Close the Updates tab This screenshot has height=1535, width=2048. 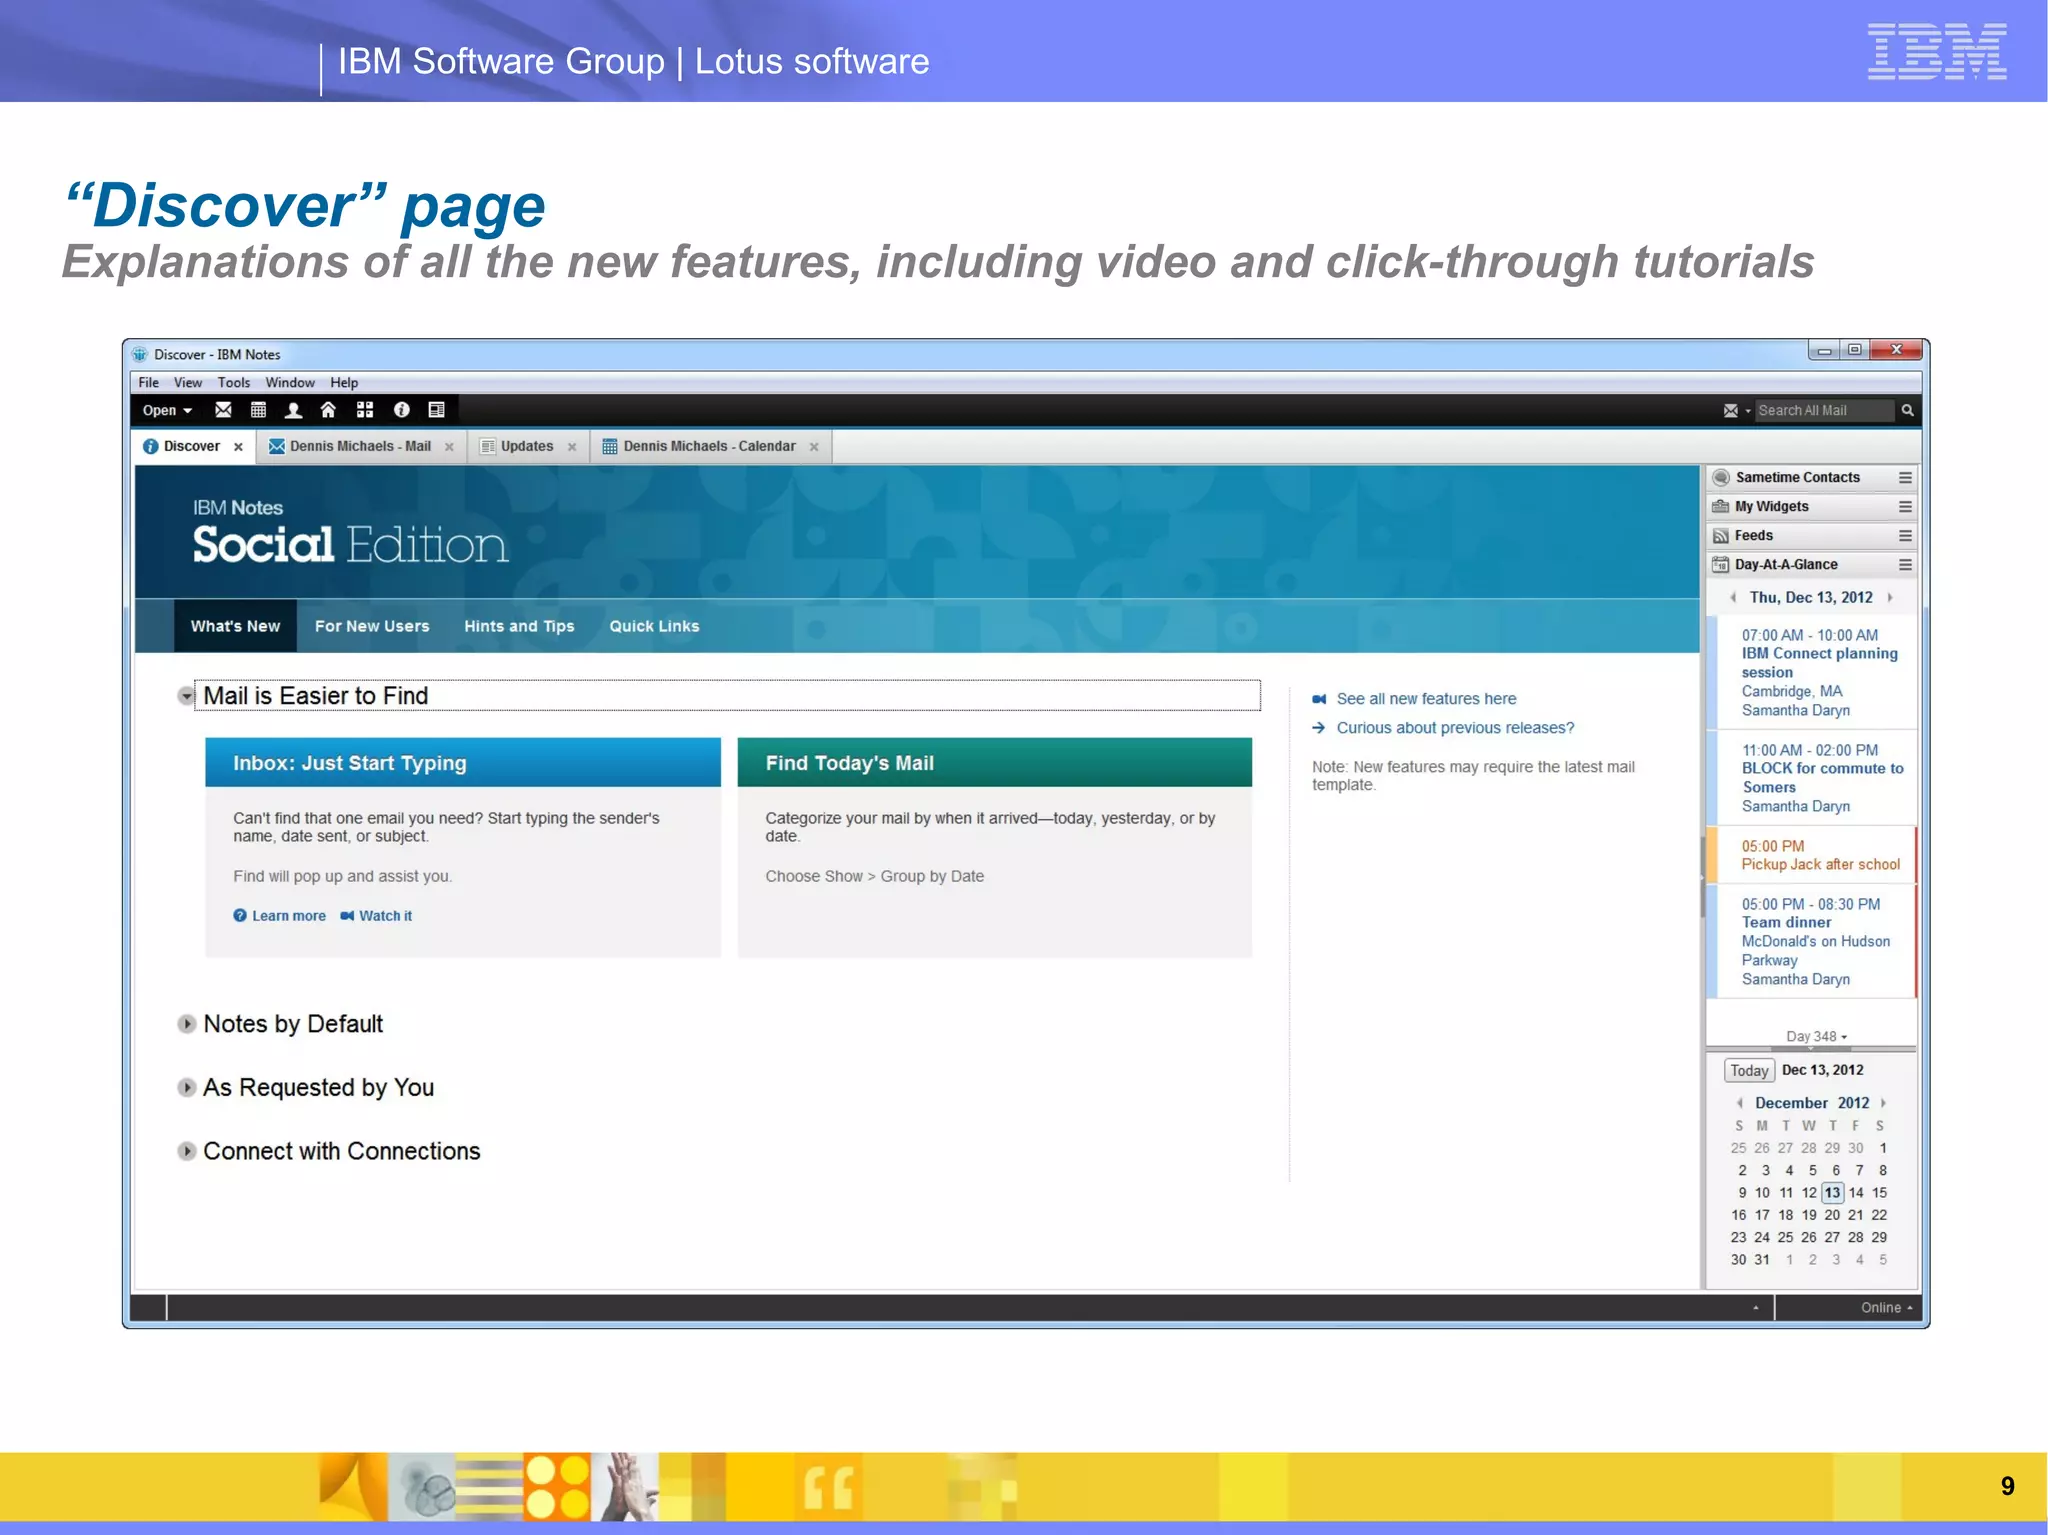click(x=572, y=447)
